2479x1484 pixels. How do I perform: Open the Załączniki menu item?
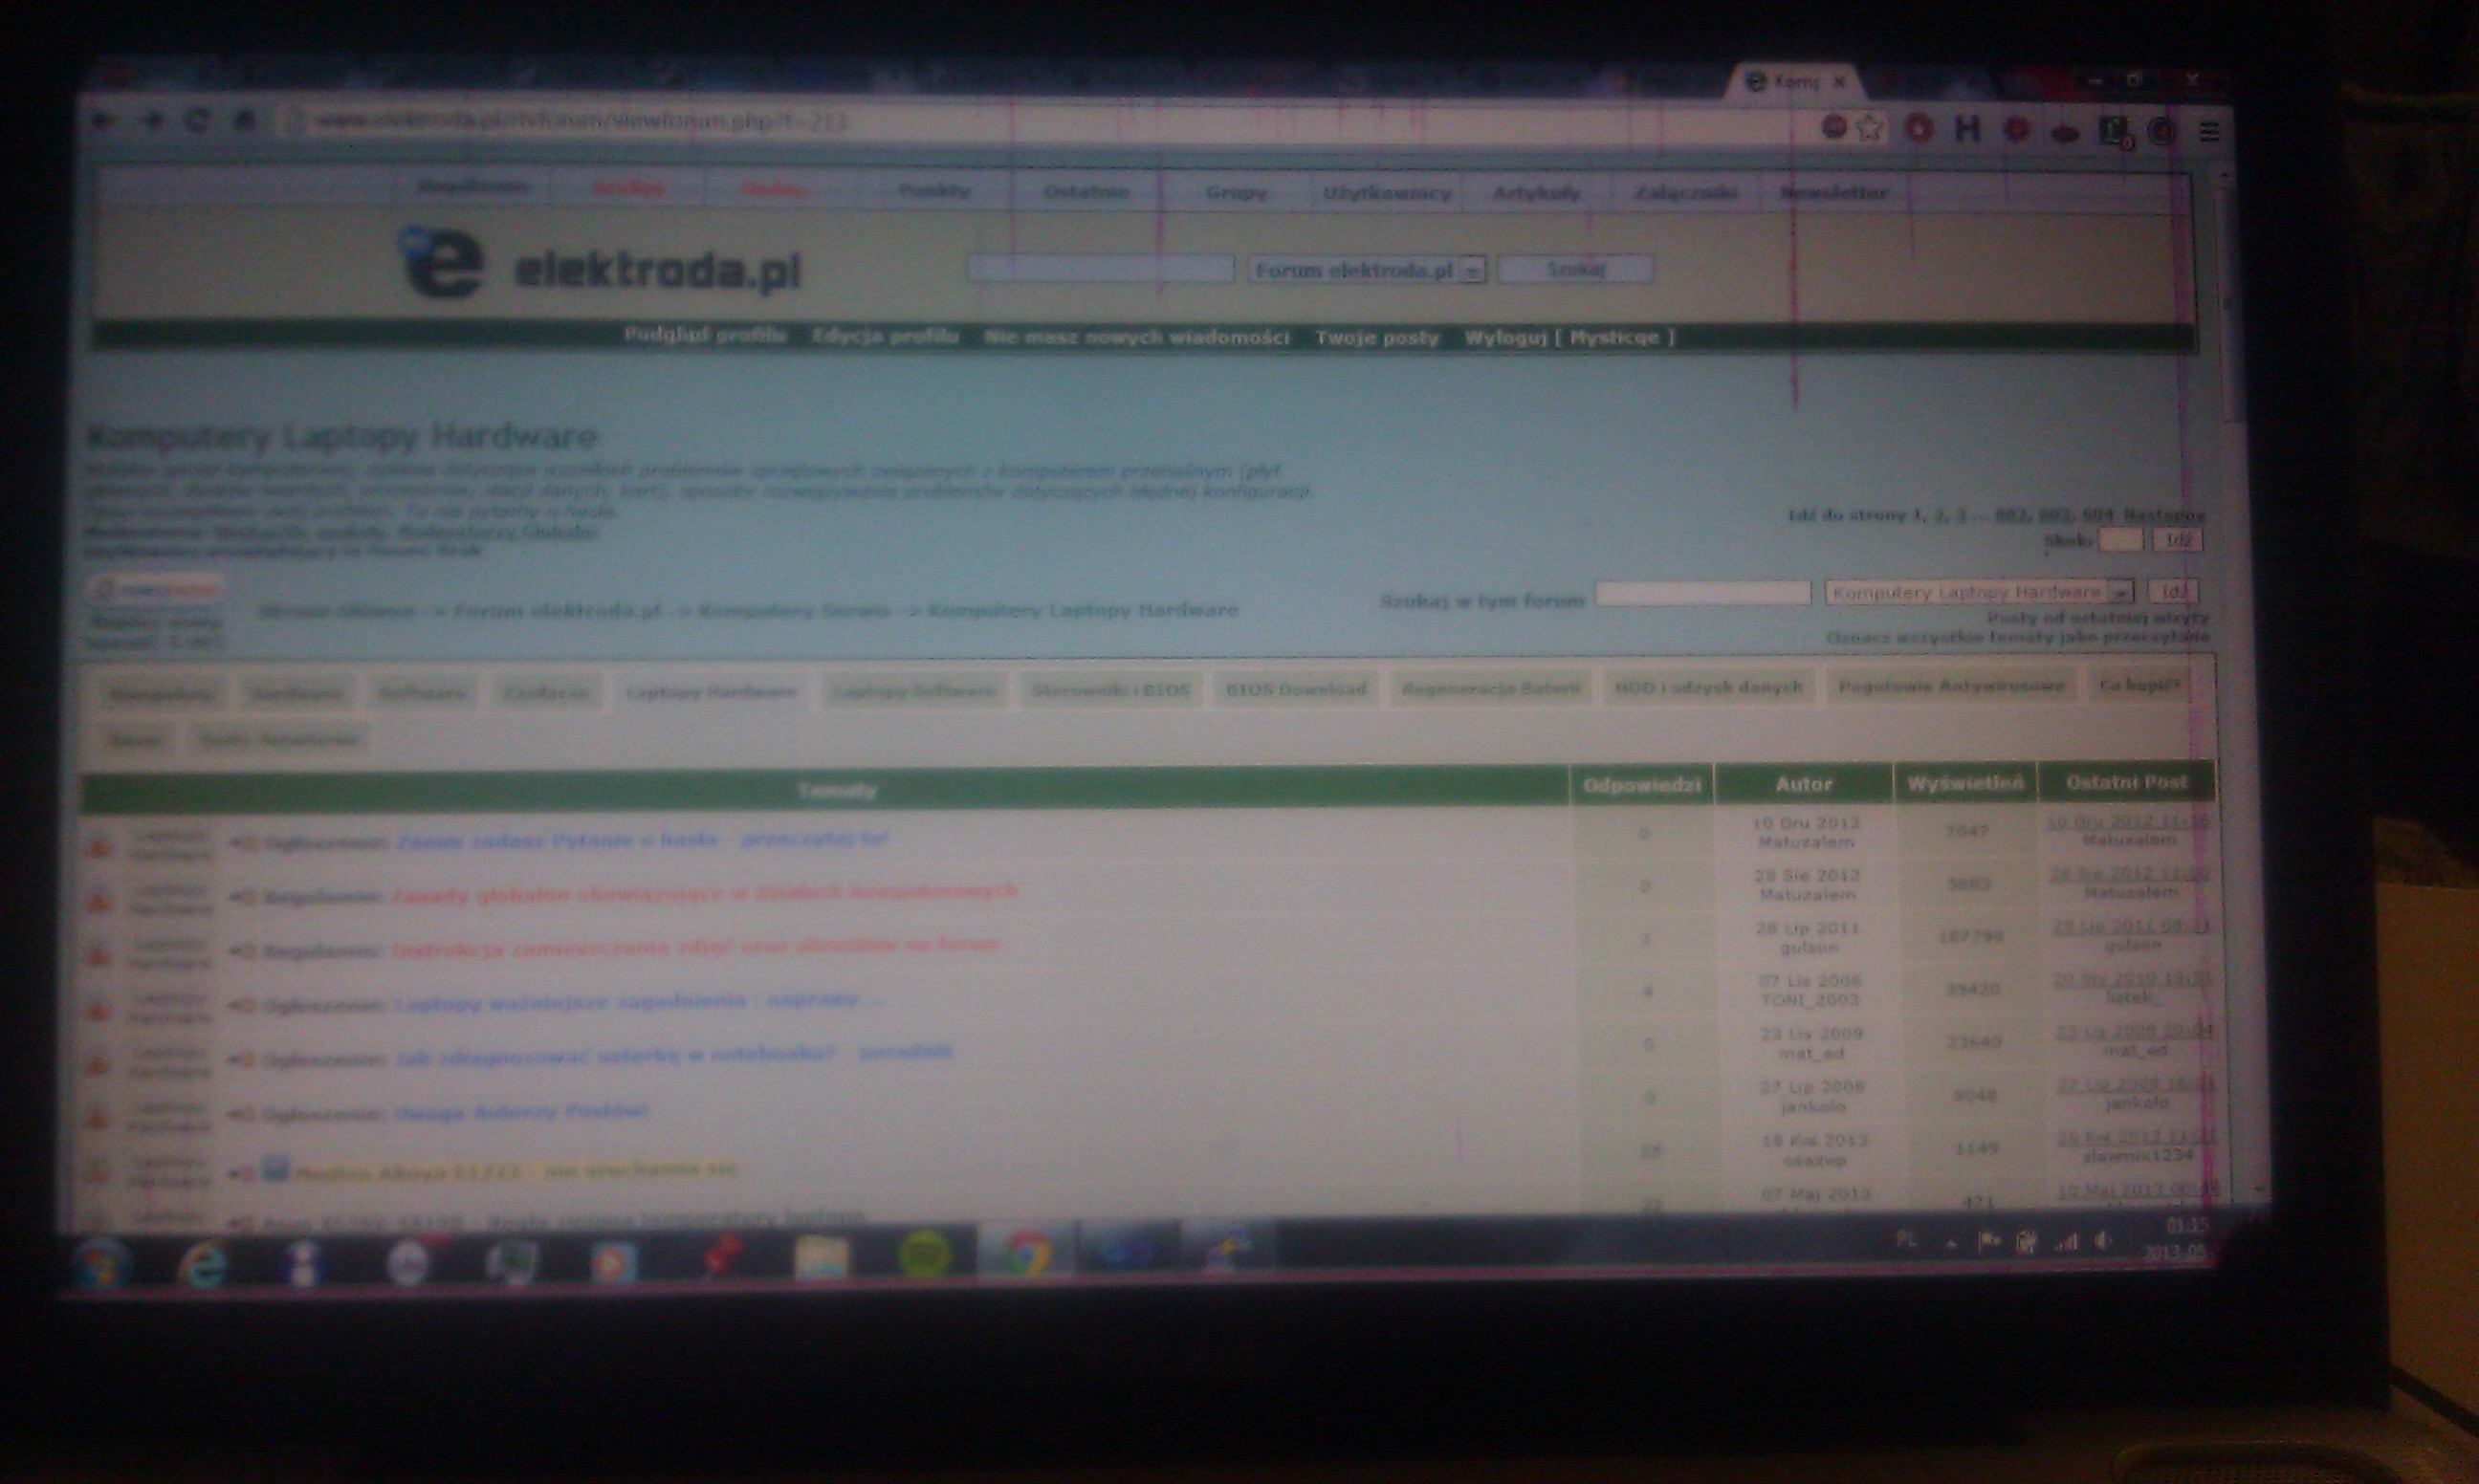click(1685, 192)
